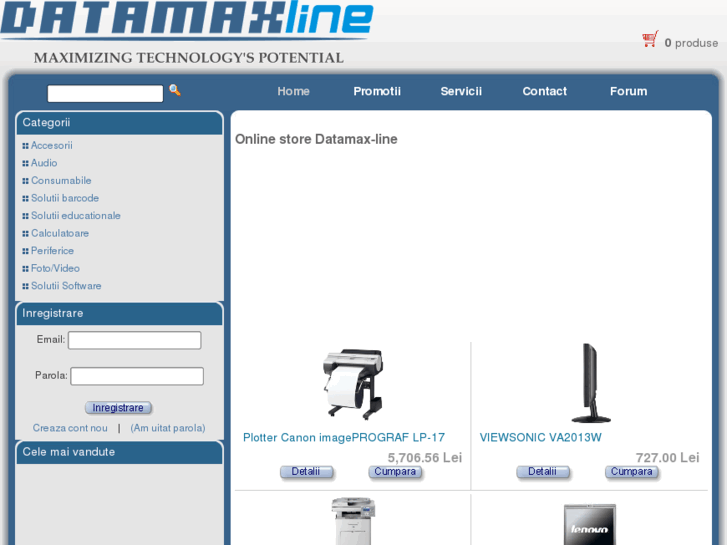View Detalii for VIEWSONIC VA2013W
Image resolution: width=727 pixels, height=545 pixels.
click(542, 472)
